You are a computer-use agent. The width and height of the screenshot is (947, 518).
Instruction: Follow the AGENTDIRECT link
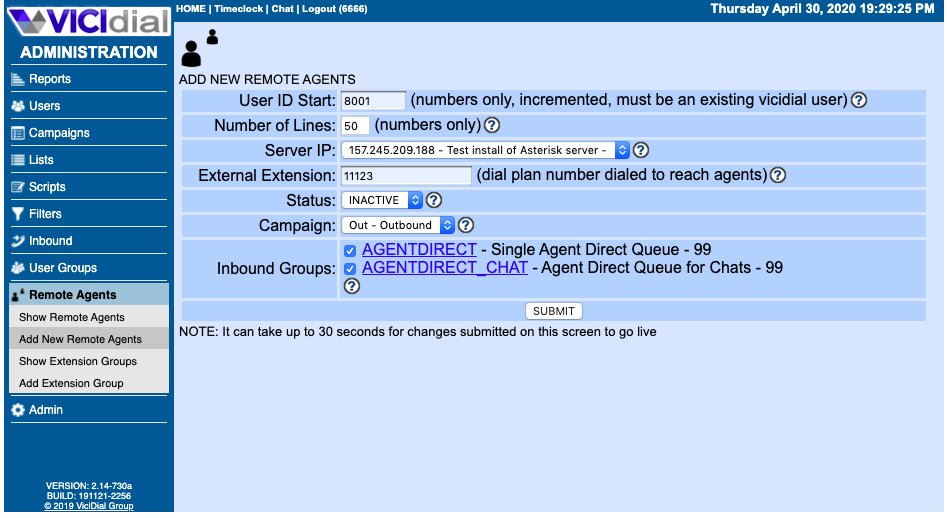[x=419, y=249]
